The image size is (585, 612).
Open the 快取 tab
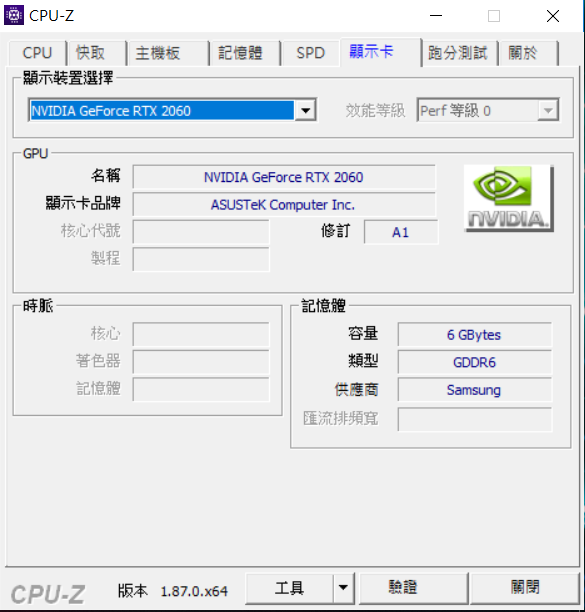tap(96, 53)
